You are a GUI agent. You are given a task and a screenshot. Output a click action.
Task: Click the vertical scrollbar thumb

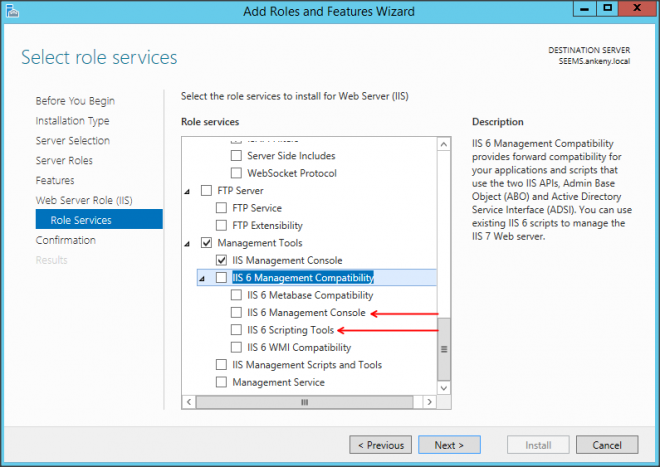tap(444, 349)
